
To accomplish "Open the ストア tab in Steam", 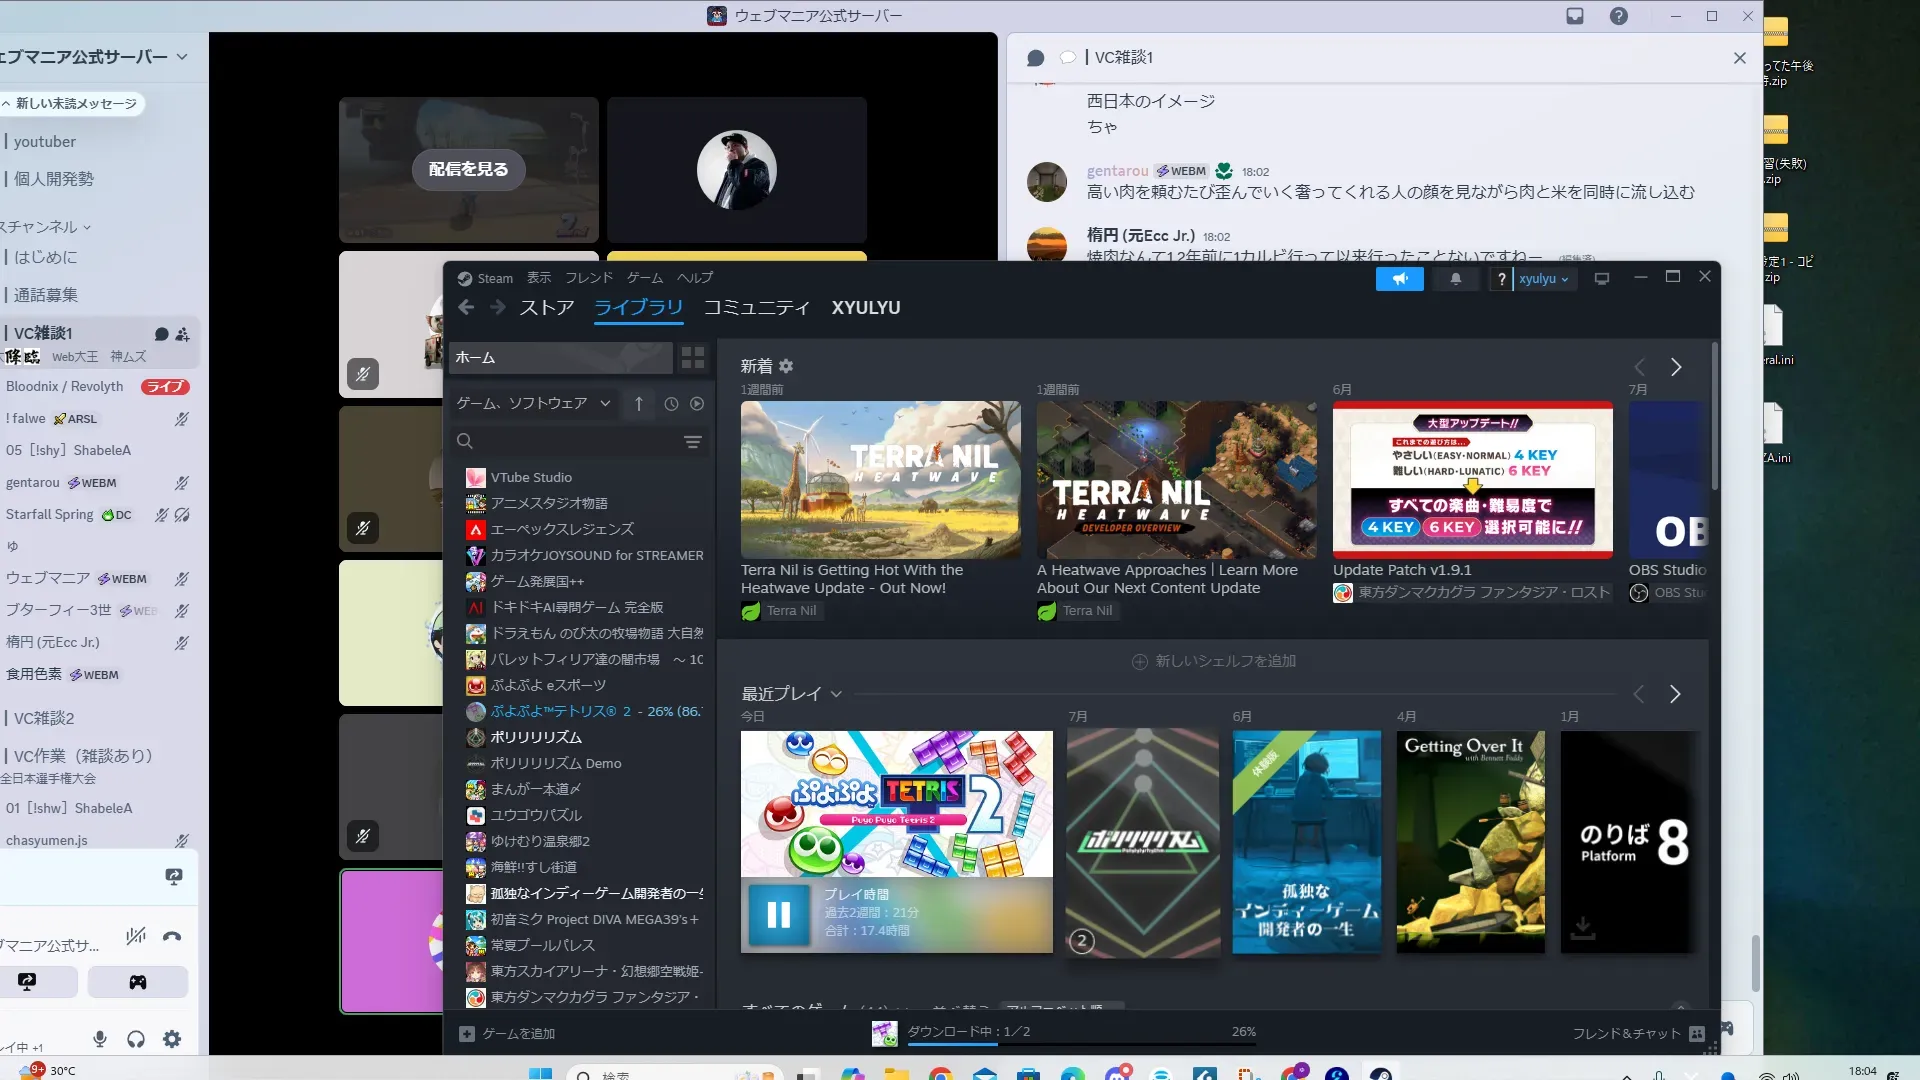I will 546,308.
